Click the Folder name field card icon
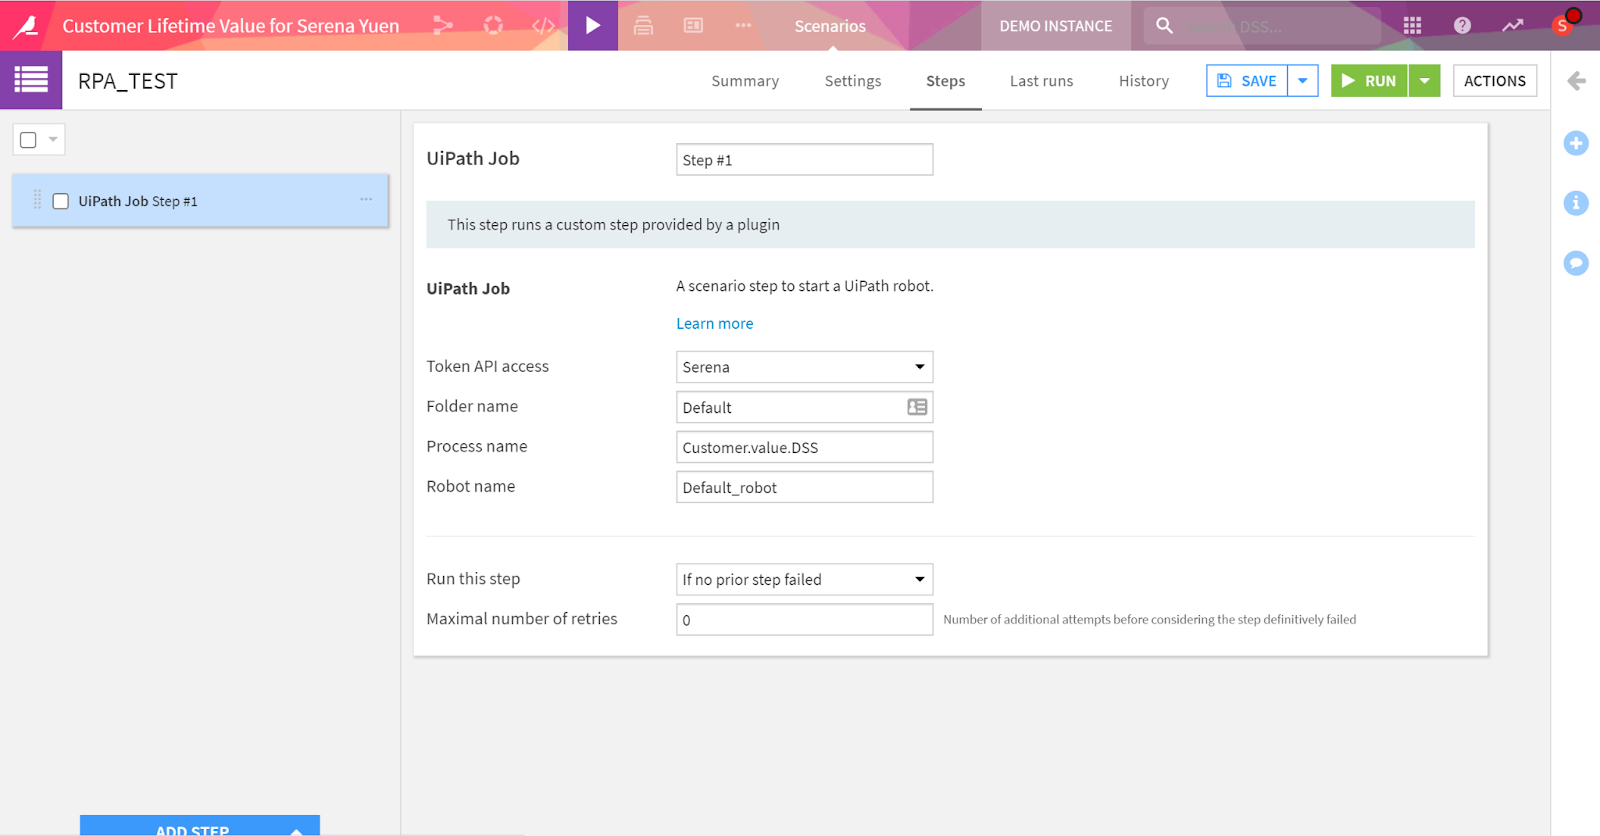 pos(917,407)
